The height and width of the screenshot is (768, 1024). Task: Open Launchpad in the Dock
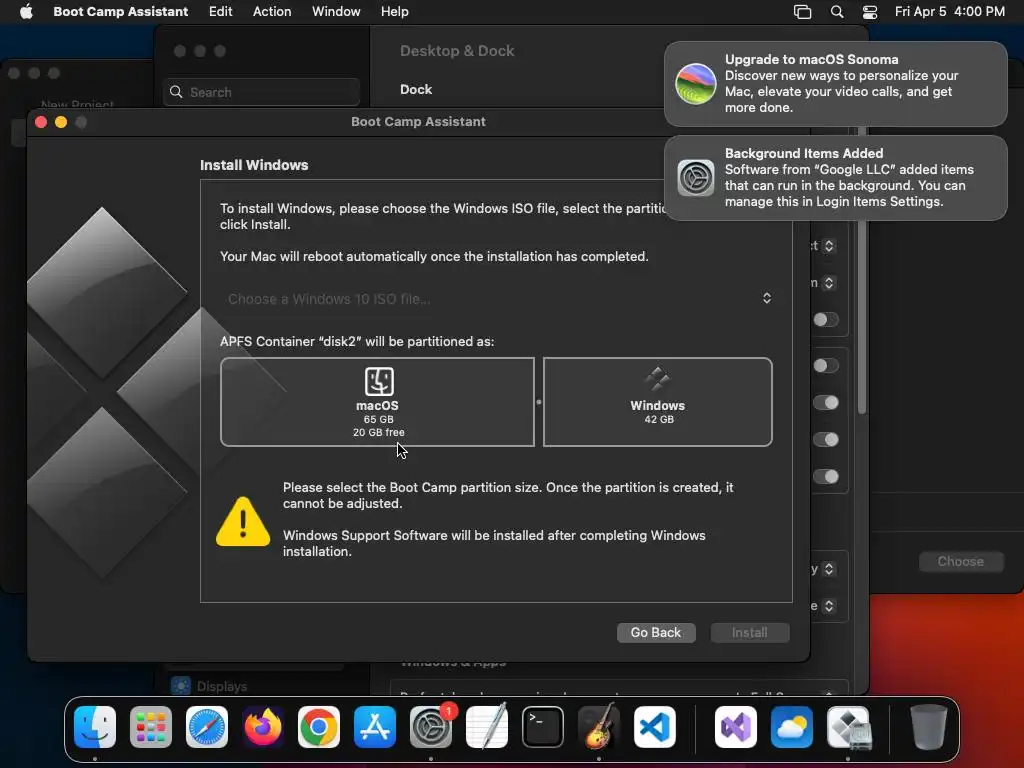151,727
